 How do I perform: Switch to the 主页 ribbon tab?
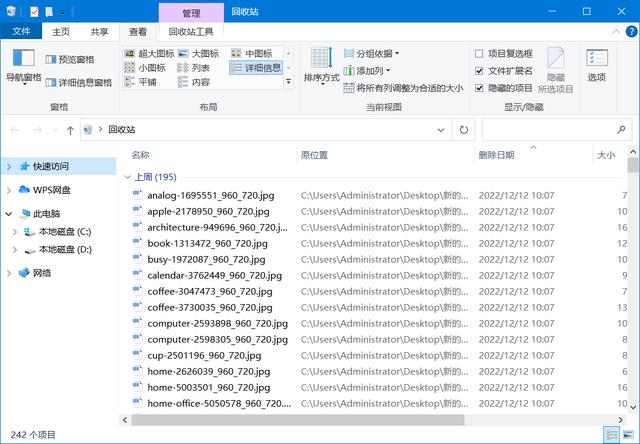(x=61, y=31)
